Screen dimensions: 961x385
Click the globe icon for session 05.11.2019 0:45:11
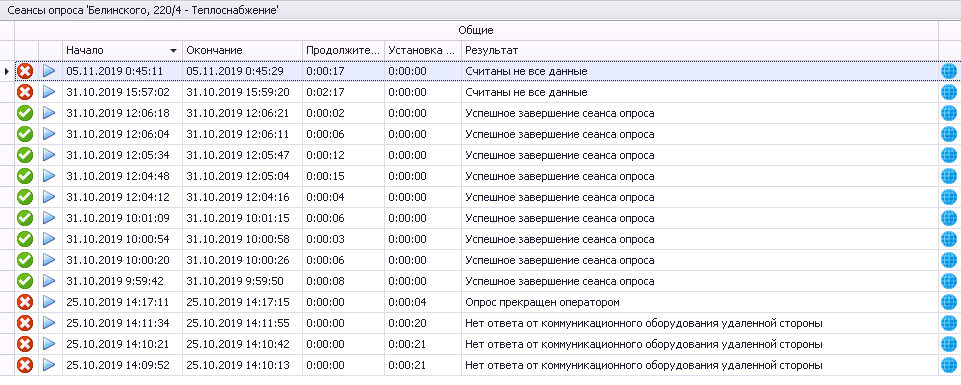click(x=948, y=72)
